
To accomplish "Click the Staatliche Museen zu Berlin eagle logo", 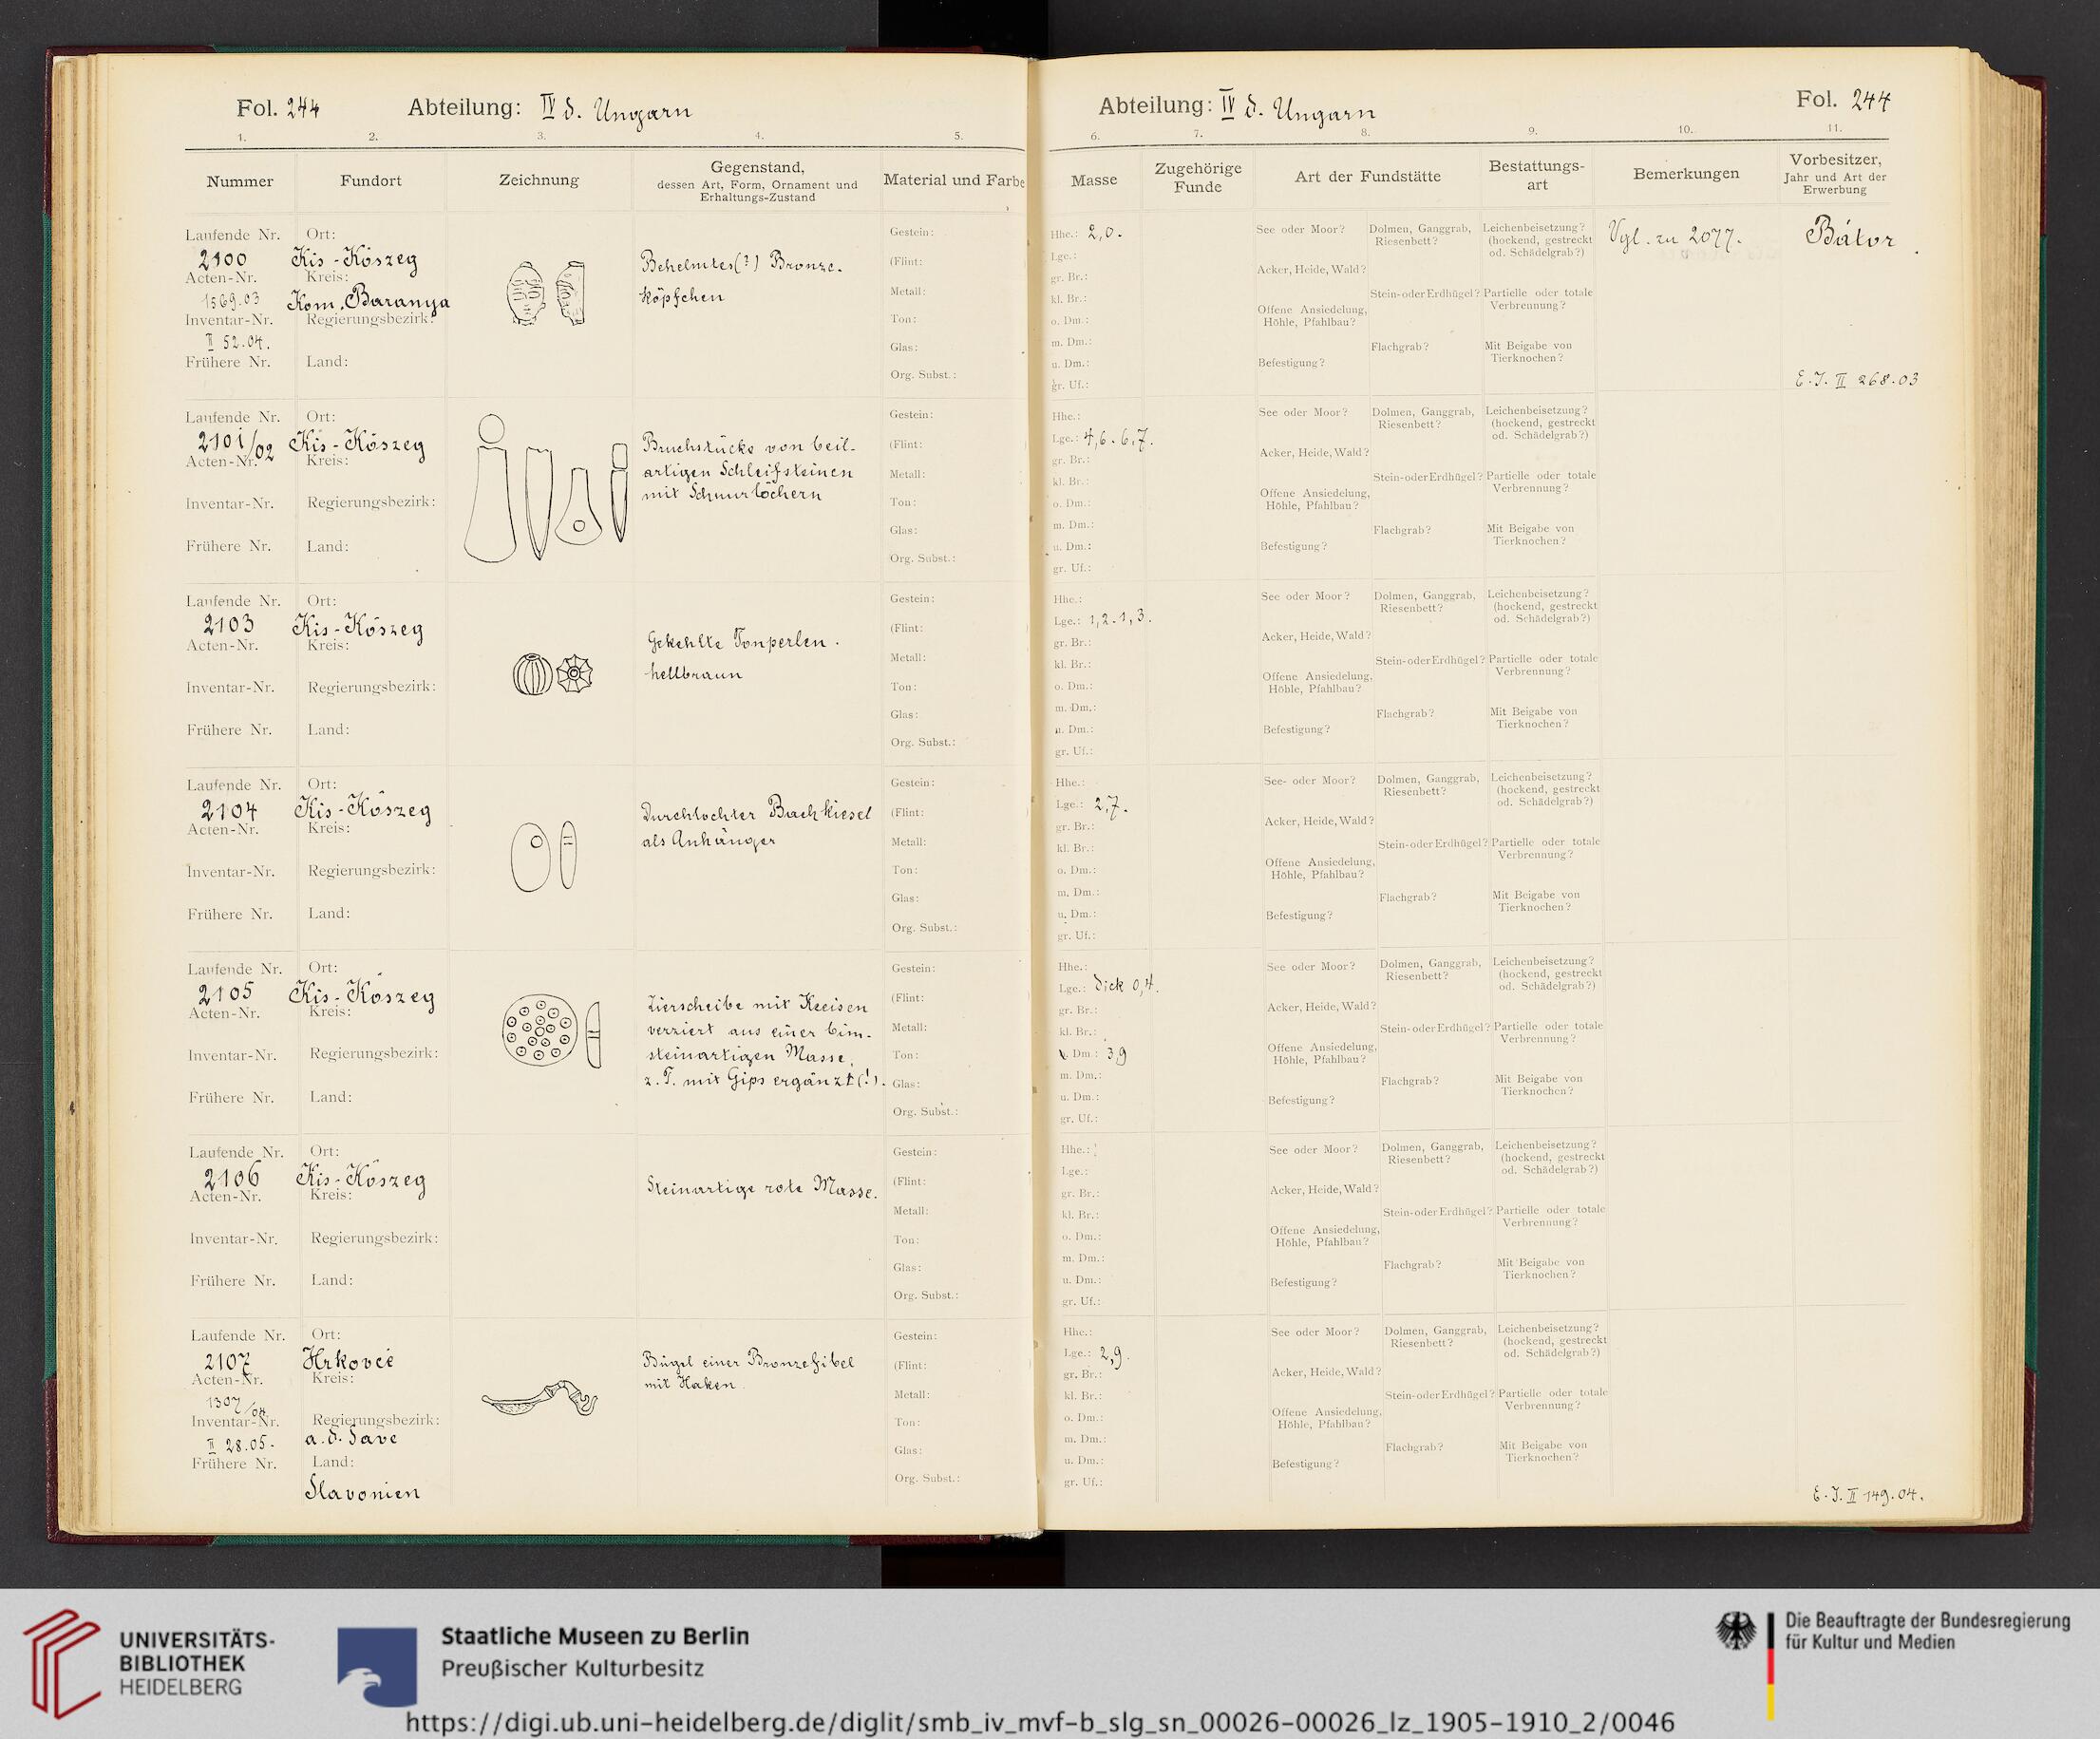I will tap(376, 1667).
